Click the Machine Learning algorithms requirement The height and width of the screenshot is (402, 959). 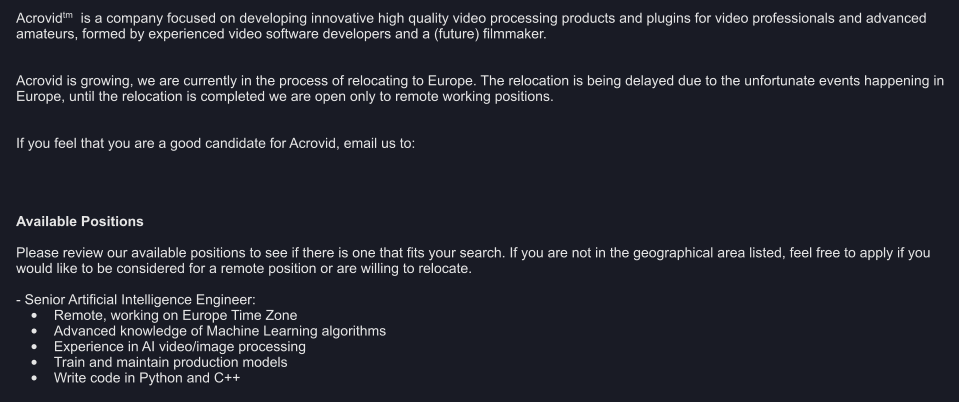pos(220,331)
